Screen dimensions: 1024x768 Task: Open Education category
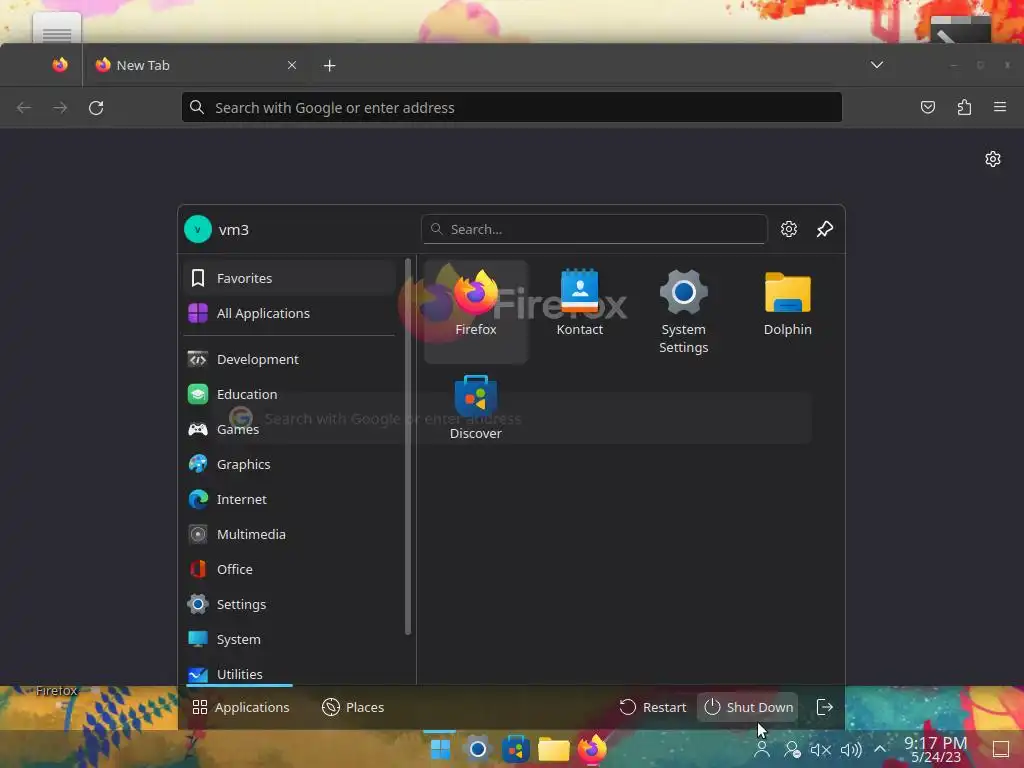click(290, 394)
